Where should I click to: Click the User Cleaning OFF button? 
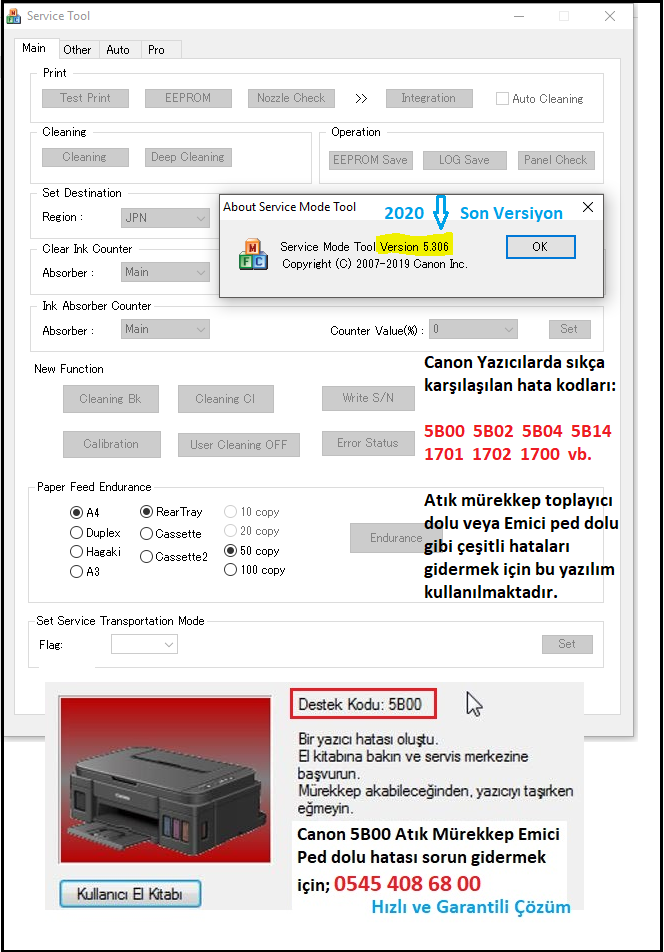[x=239, y=444]
